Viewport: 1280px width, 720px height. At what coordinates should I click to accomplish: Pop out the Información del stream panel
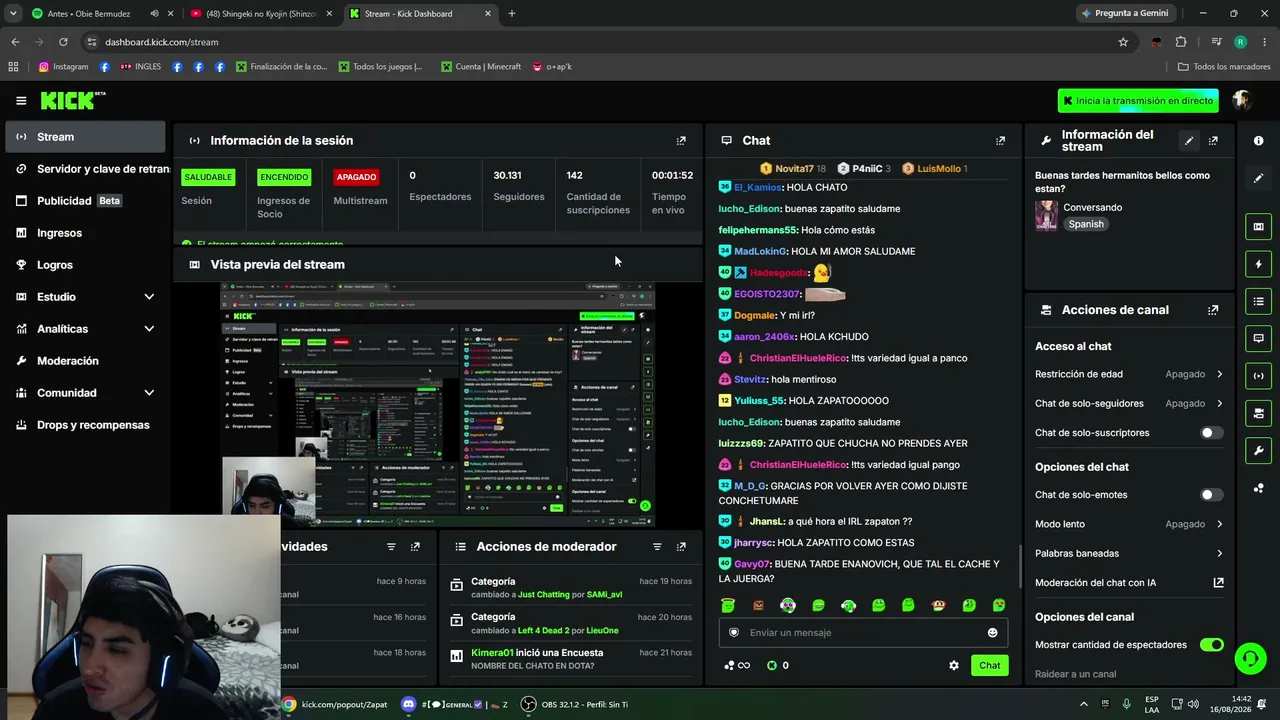coord(1213,141)
